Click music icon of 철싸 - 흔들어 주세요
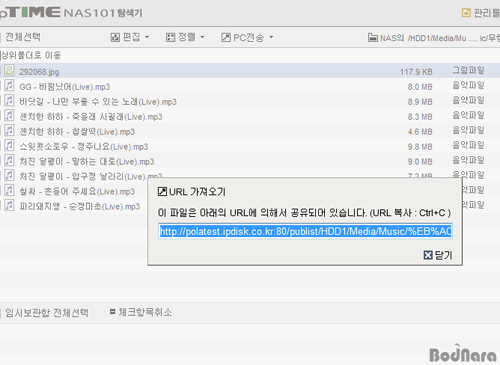 (9, 191)
